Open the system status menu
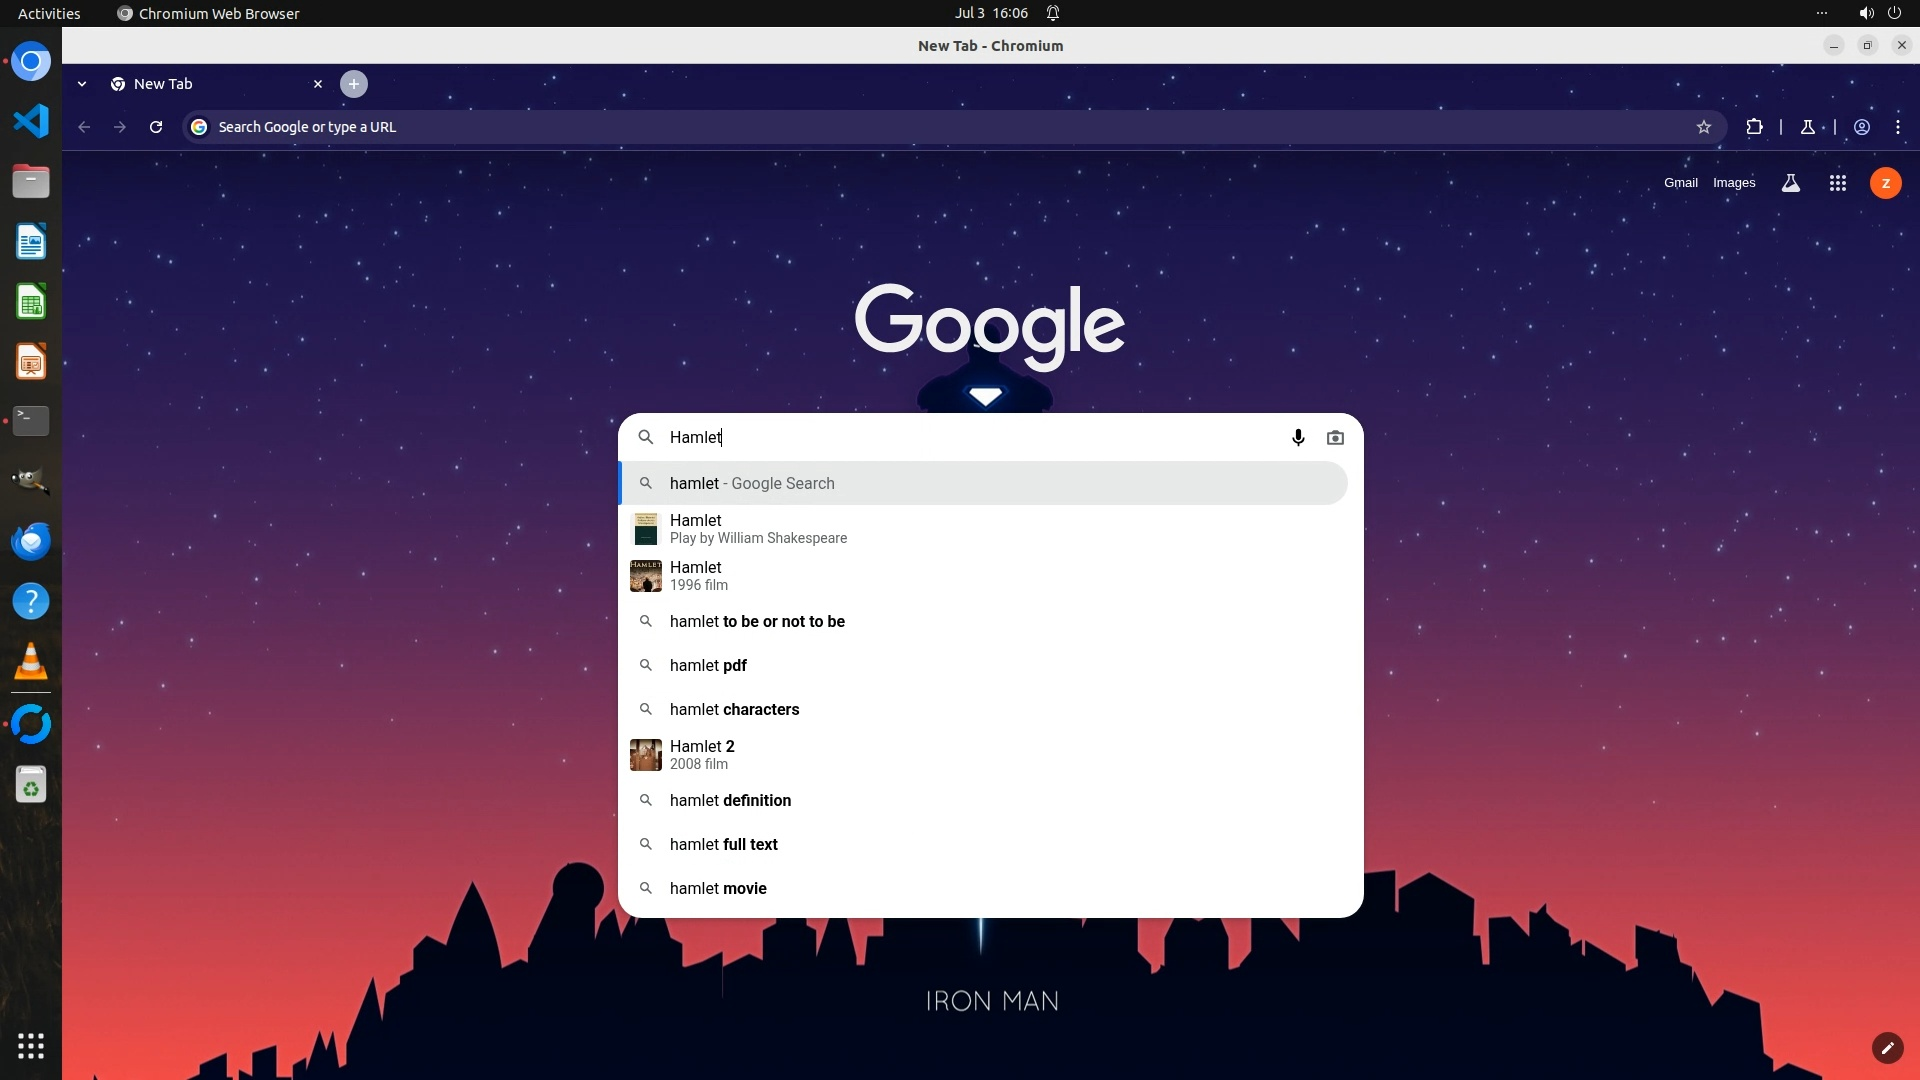This screenshot has height=1080, width=1920. [1878, 13]
